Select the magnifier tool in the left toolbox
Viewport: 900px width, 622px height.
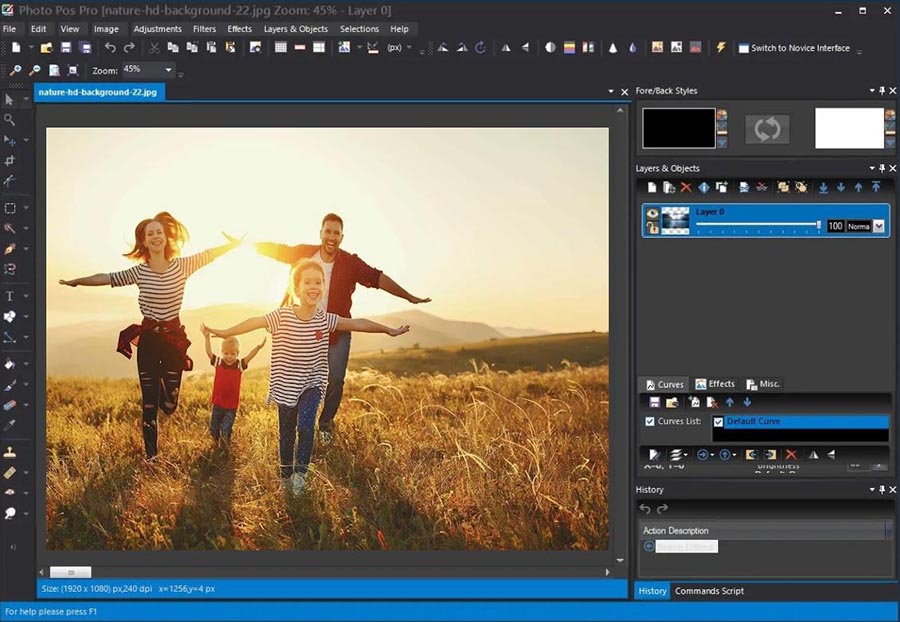pyautogui.click(x=10, y=120)
